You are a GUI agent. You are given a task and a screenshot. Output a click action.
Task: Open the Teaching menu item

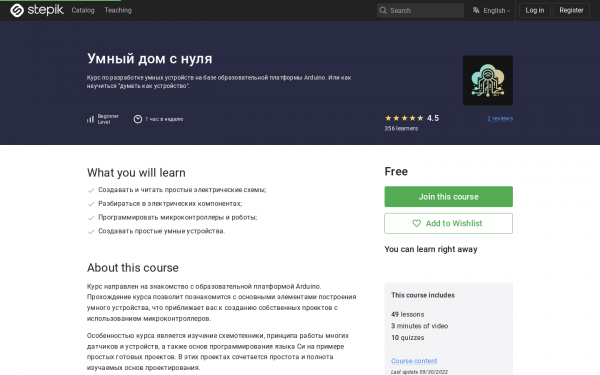point(118,10)
